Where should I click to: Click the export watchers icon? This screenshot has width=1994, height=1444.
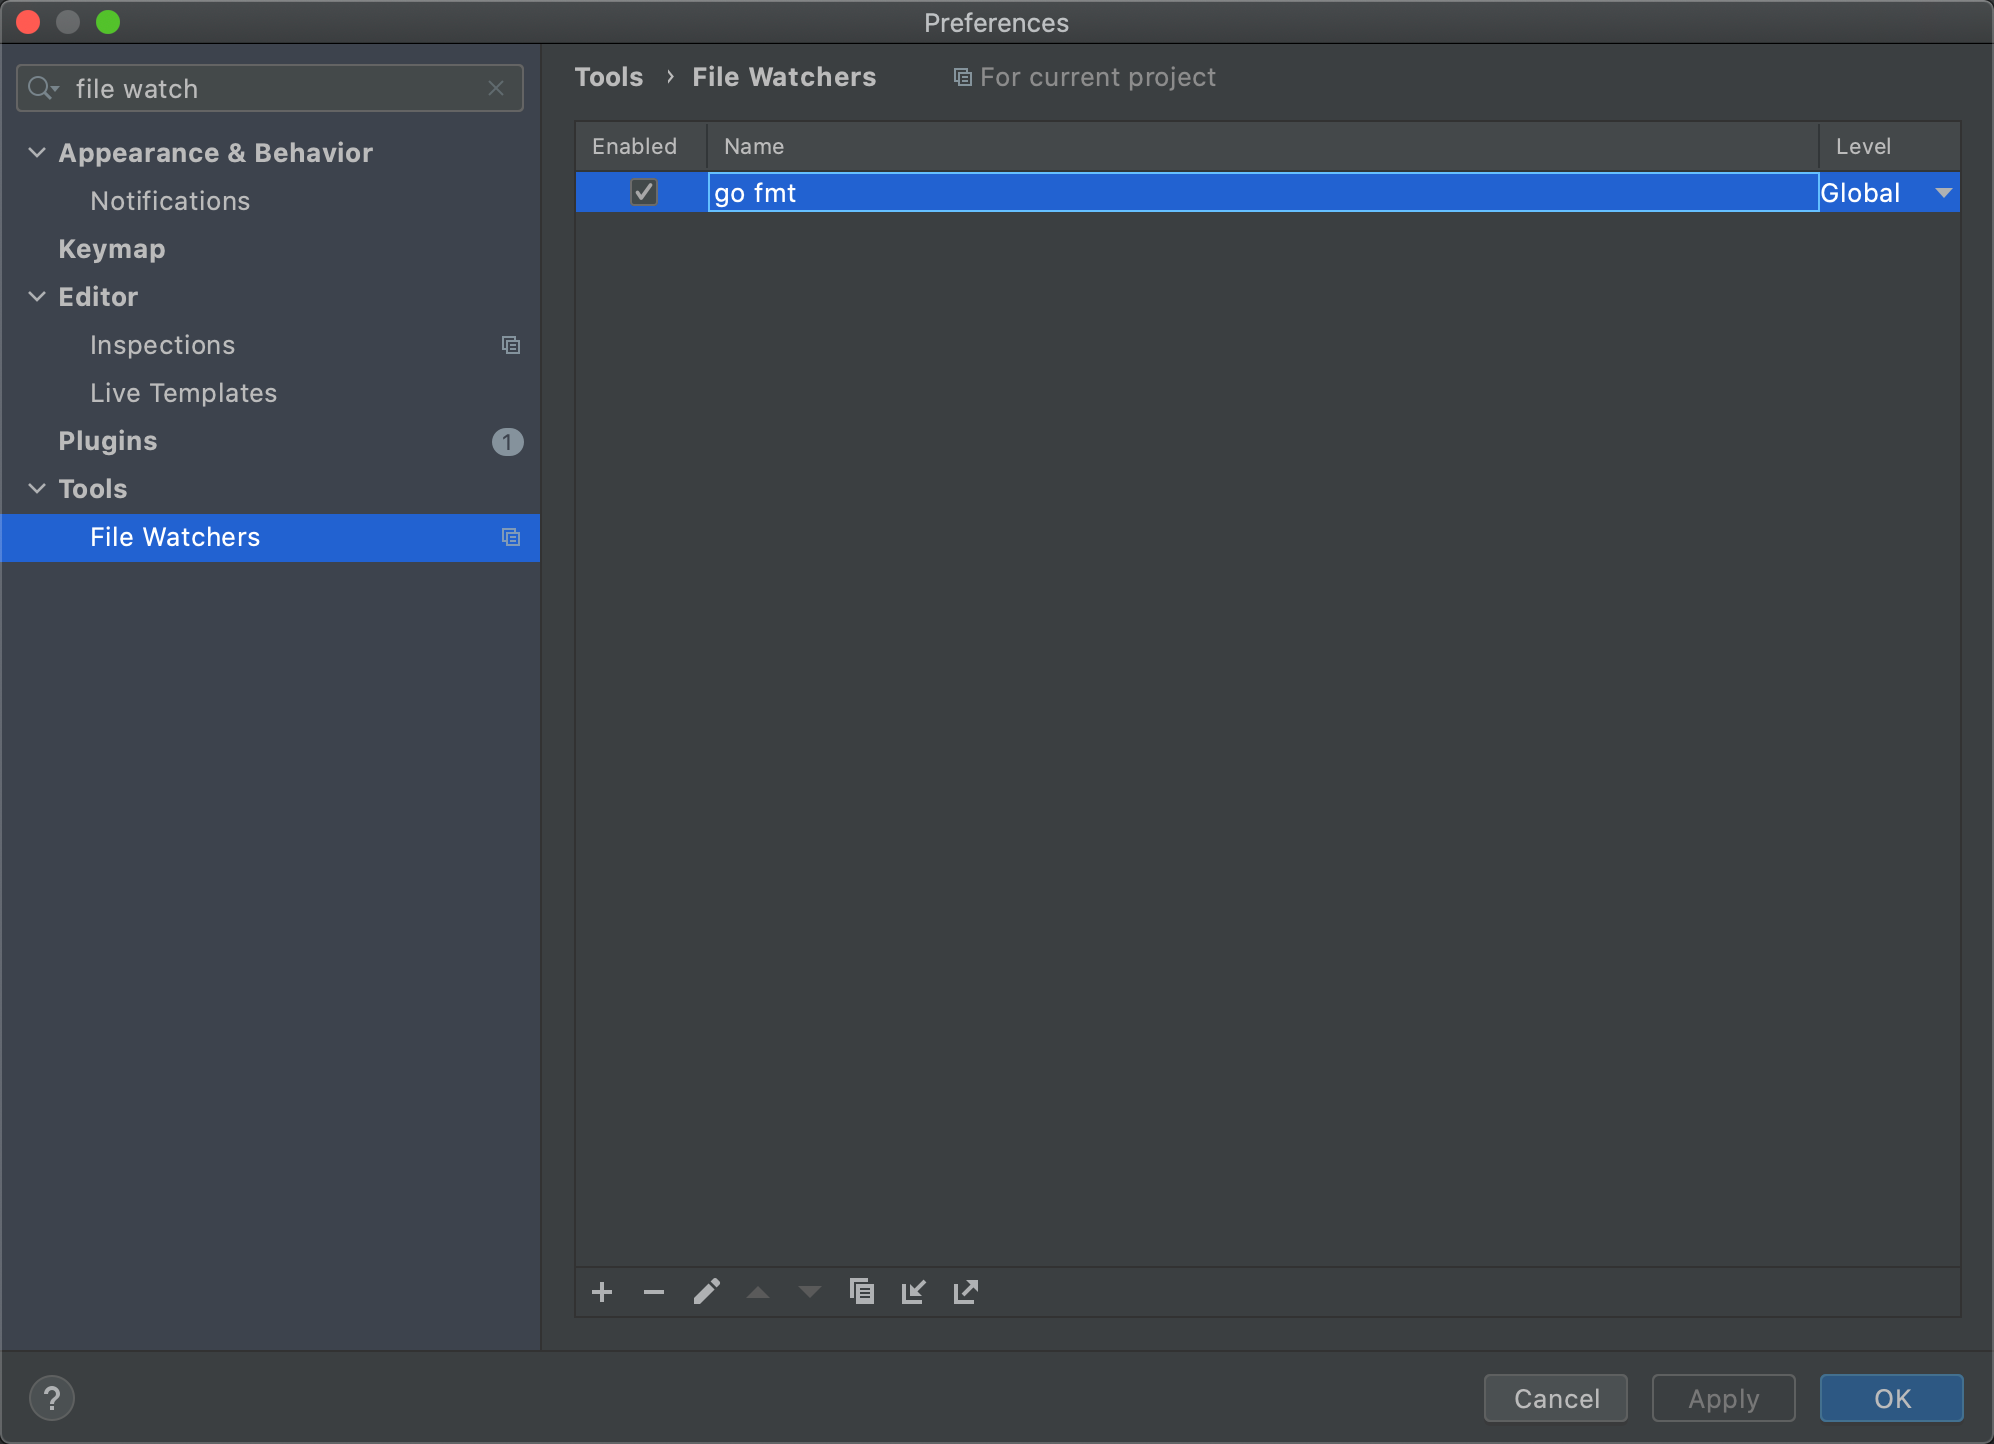[965, 1292]
